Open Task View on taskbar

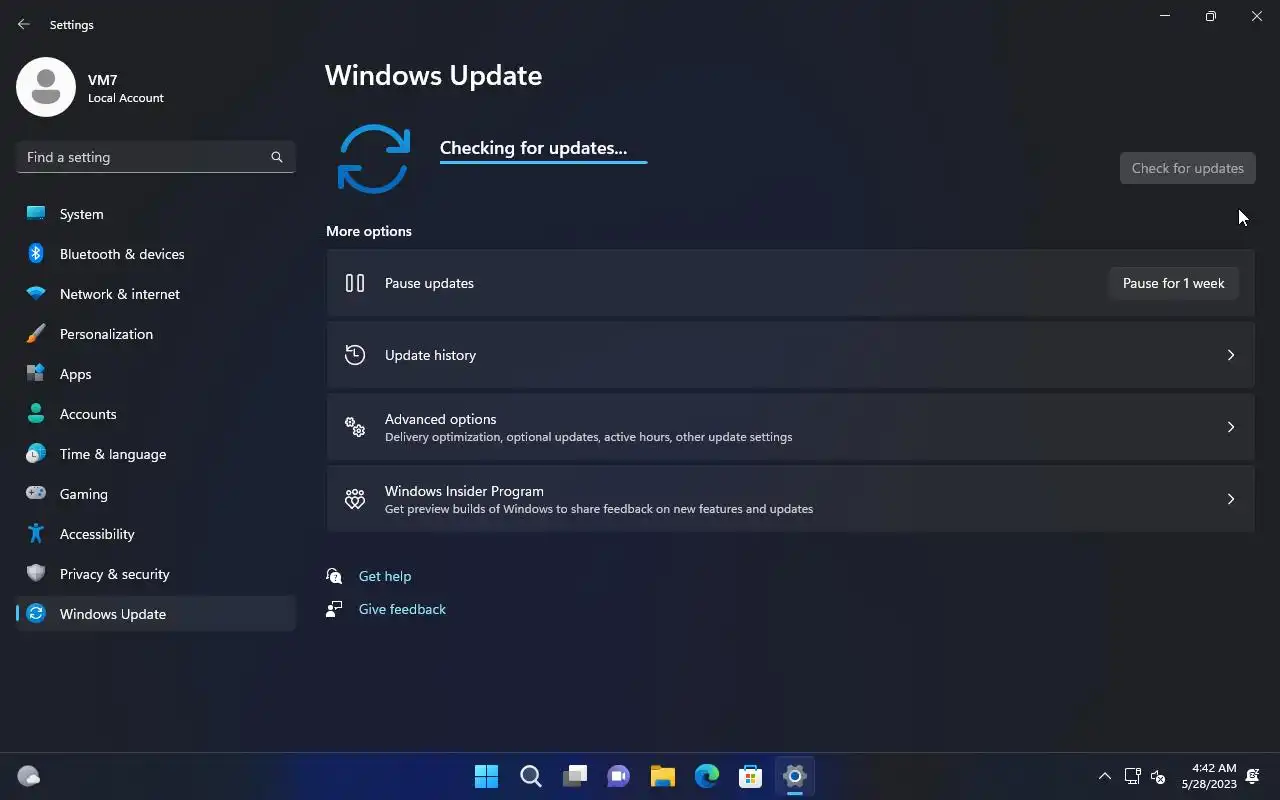pos(575,776)
